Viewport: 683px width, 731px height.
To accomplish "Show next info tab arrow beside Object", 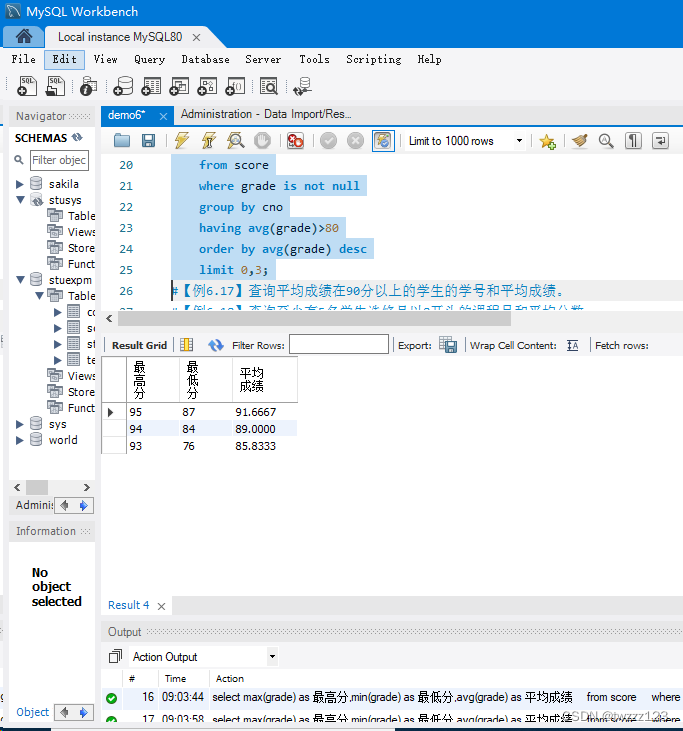I will (83, 712).
